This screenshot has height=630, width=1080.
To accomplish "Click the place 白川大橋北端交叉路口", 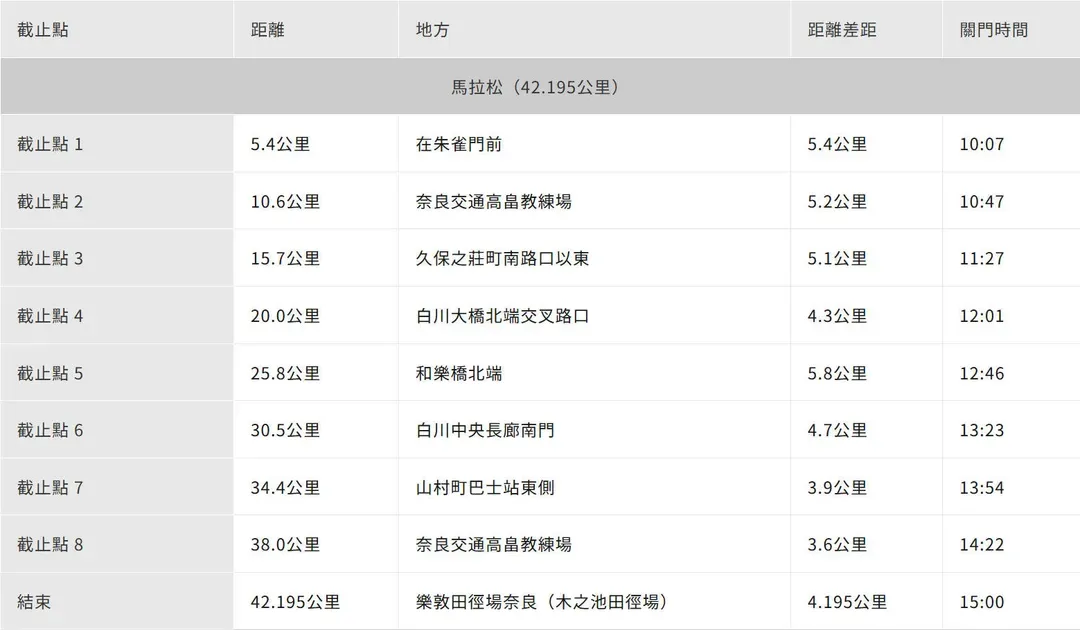I will pos(502,315).
